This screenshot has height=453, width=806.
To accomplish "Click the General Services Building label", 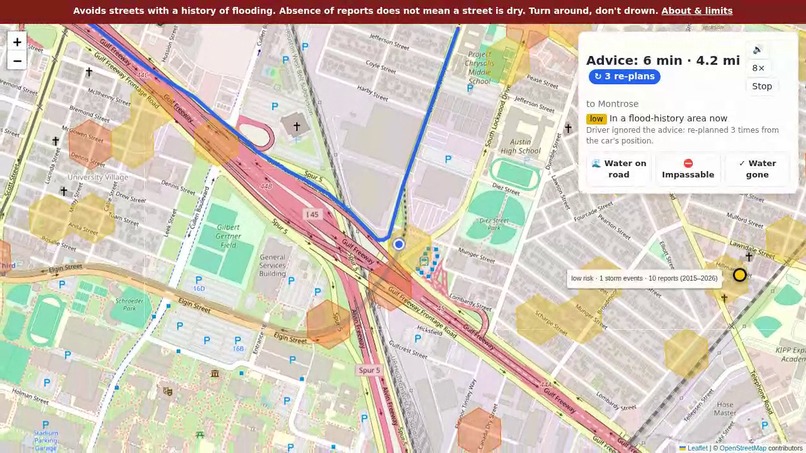I will click(x=272, y=265).
